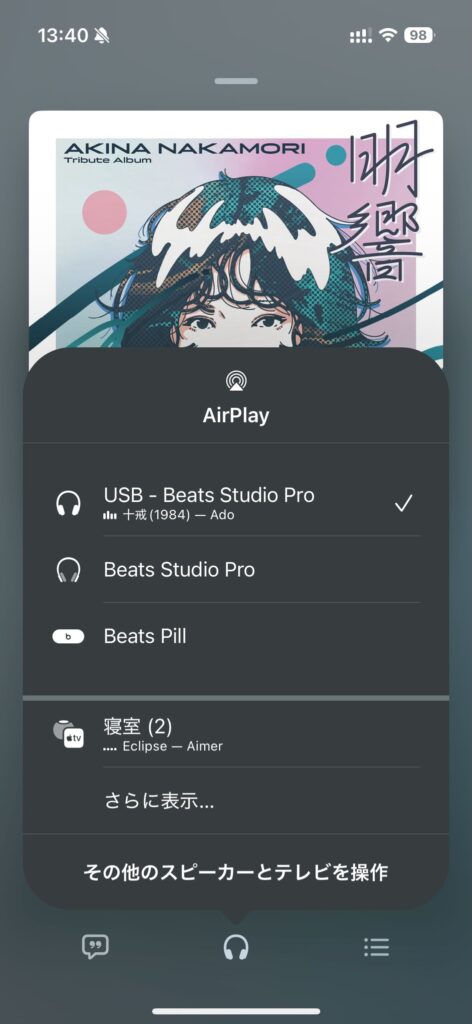The height and width of the screenshot is (1024, 472).
Task: Choose Beats Pill as audio output
Action: 236,636
